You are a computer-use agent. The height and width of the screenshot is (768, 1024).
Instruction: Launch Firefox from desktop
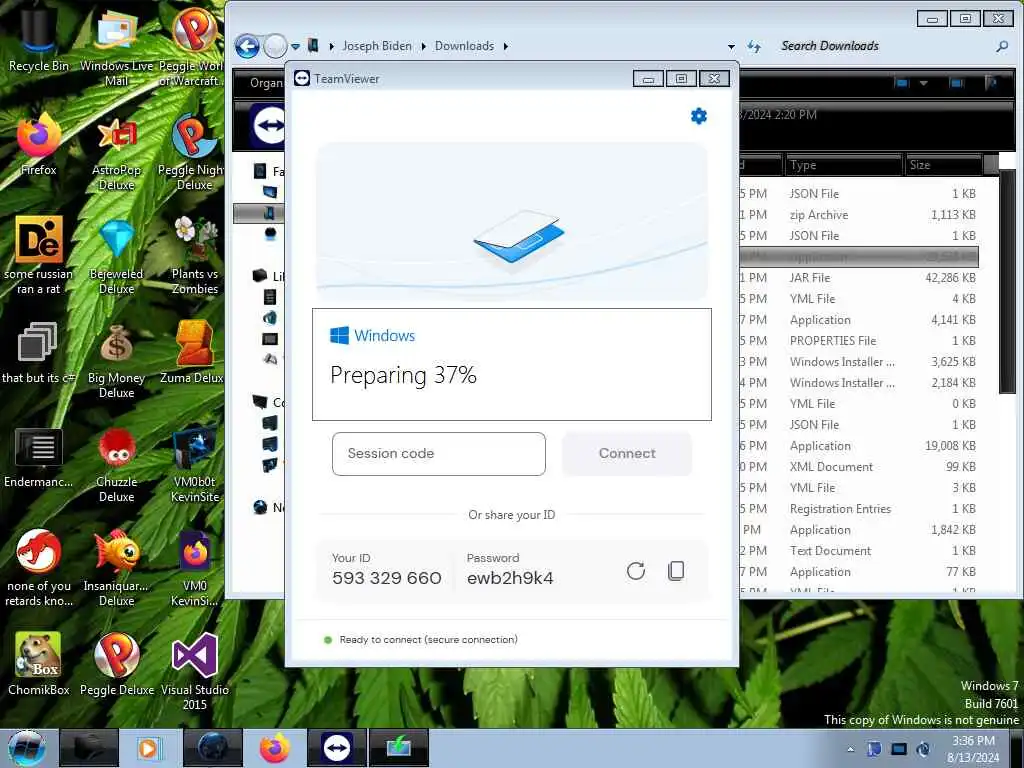click(x=39, y=145)
